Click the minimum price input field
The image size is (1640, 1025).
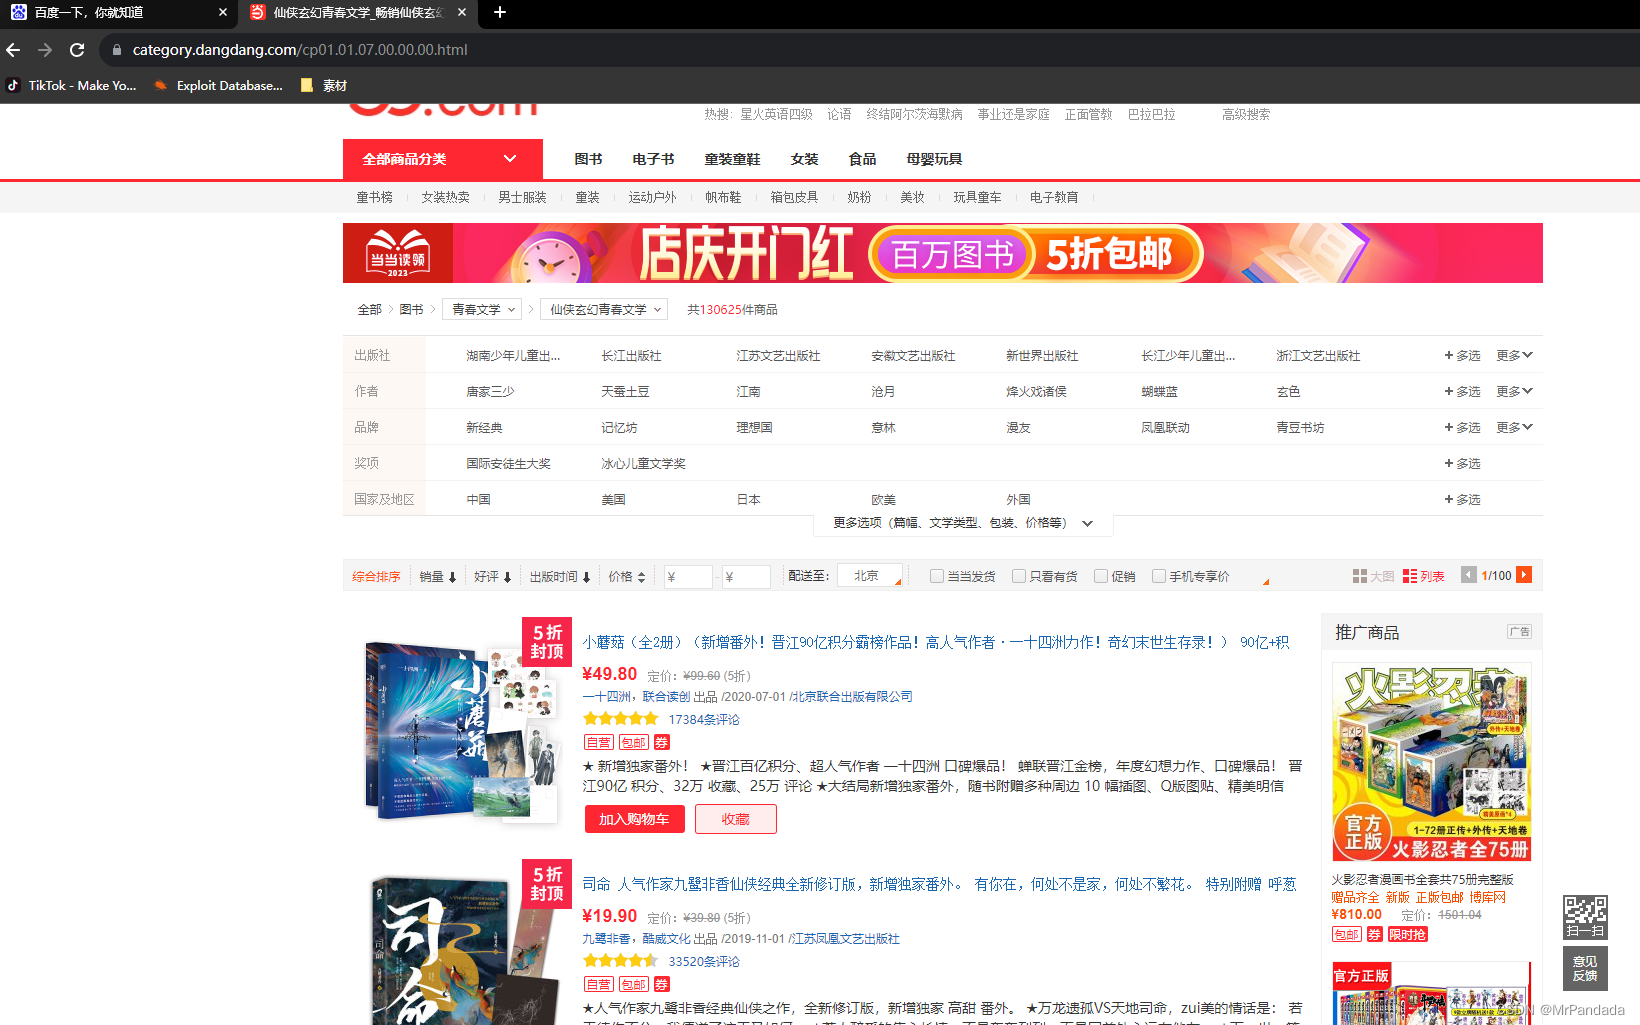pos(688,576)
